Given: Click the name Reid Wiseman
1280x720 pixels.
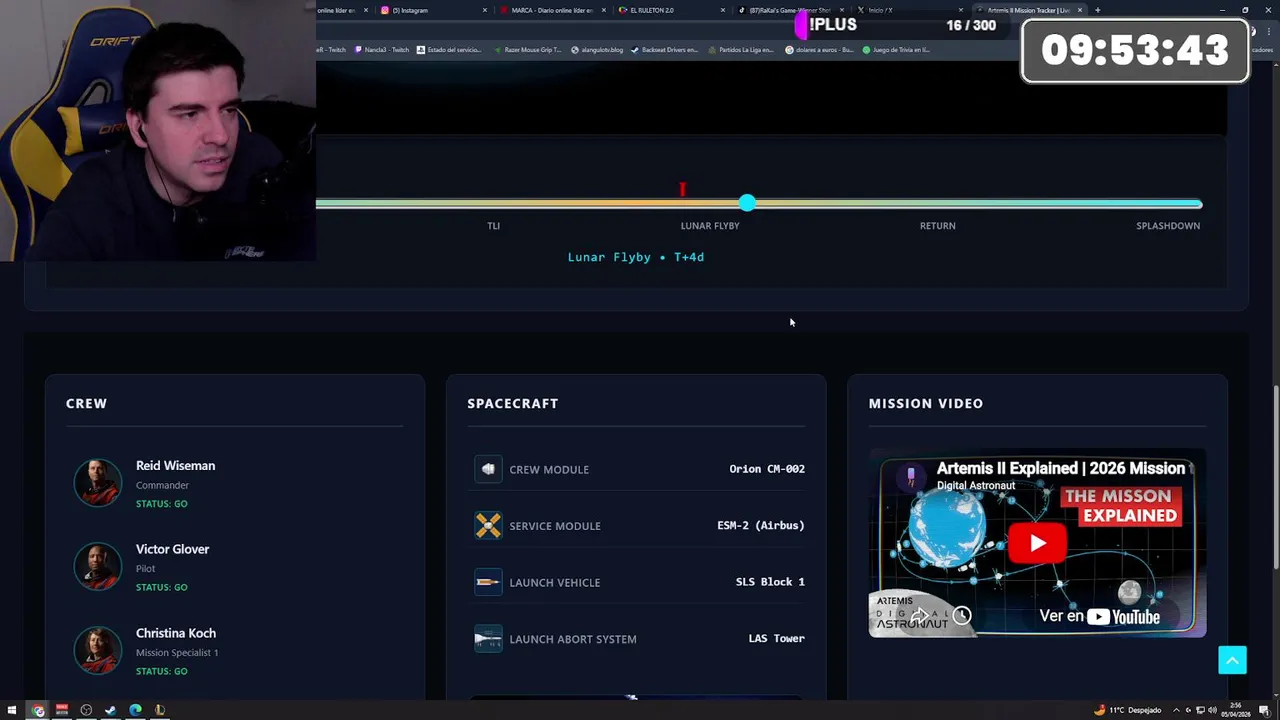Looking at the screenshot, I should click(175, 466).
